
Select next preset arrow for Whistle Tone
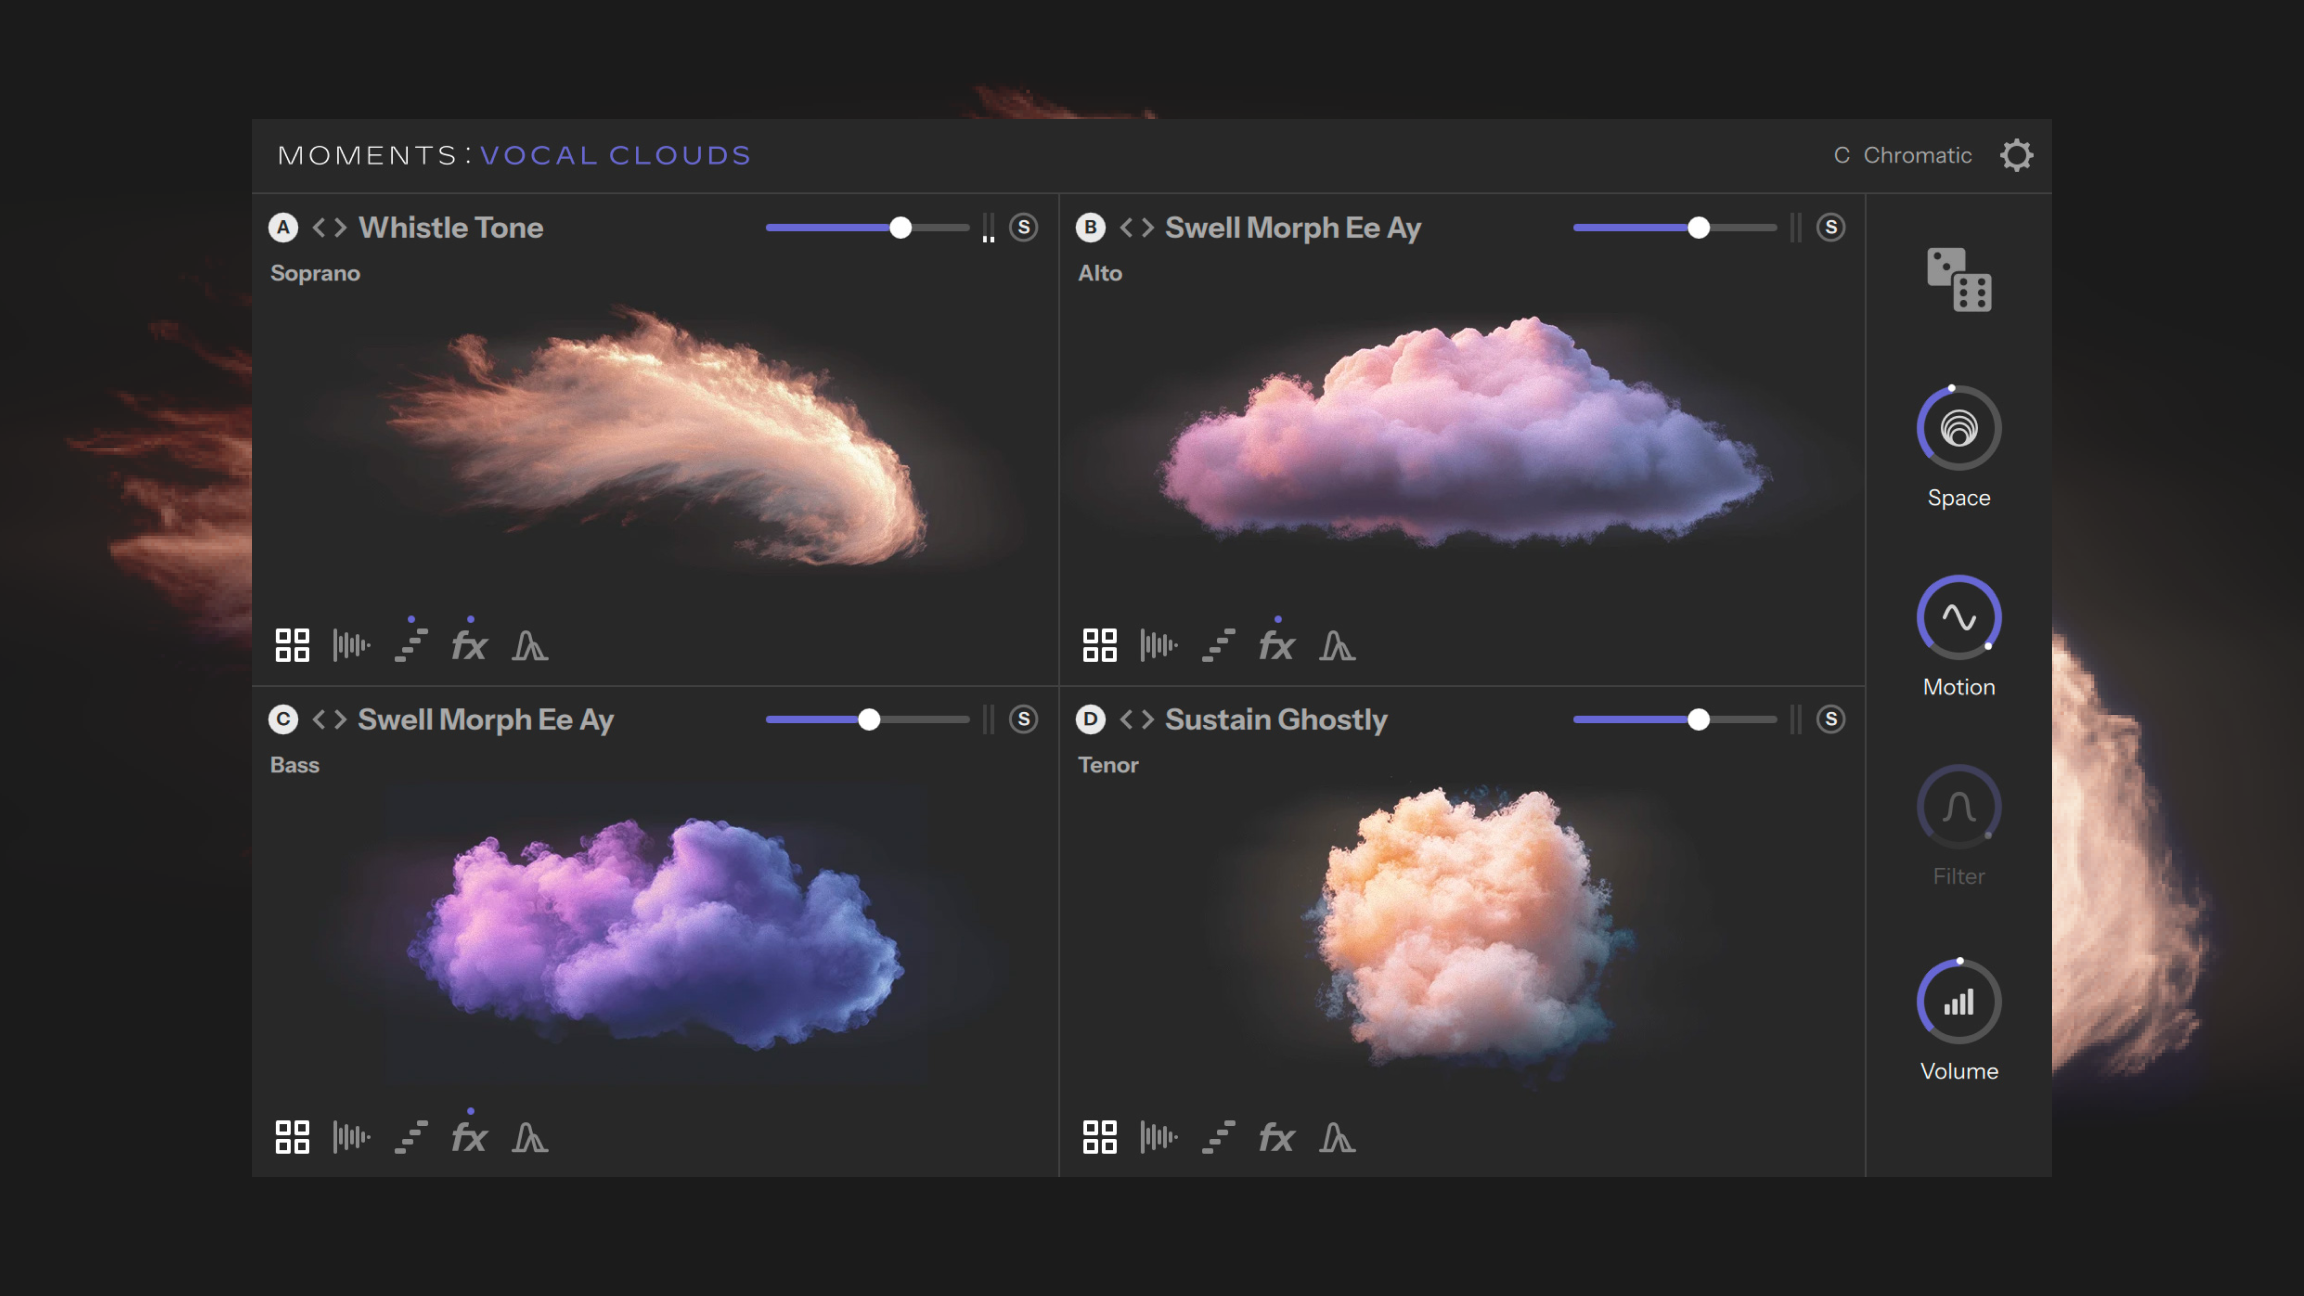tap(340, 228)
